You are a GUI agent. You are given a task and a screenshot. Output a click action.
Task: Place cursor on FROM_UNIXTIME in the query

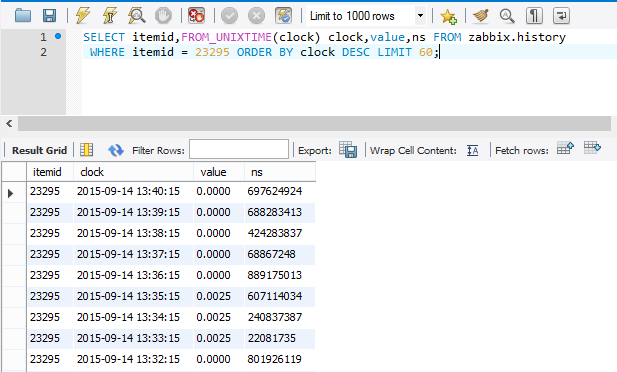226,37
